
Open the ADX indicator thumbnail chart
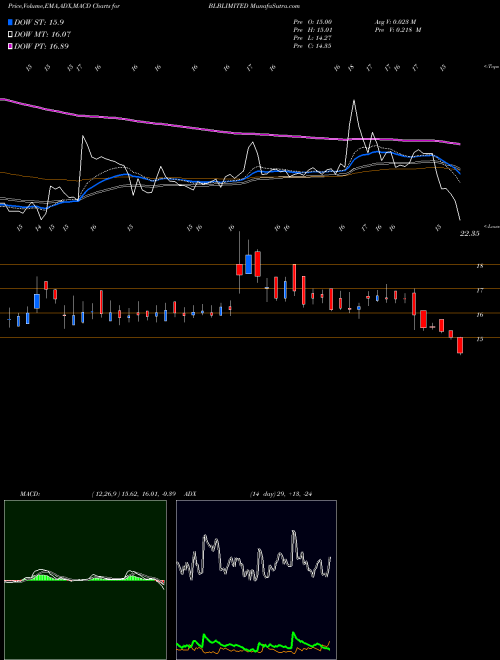pyautogui.click(x=256, y=580)
